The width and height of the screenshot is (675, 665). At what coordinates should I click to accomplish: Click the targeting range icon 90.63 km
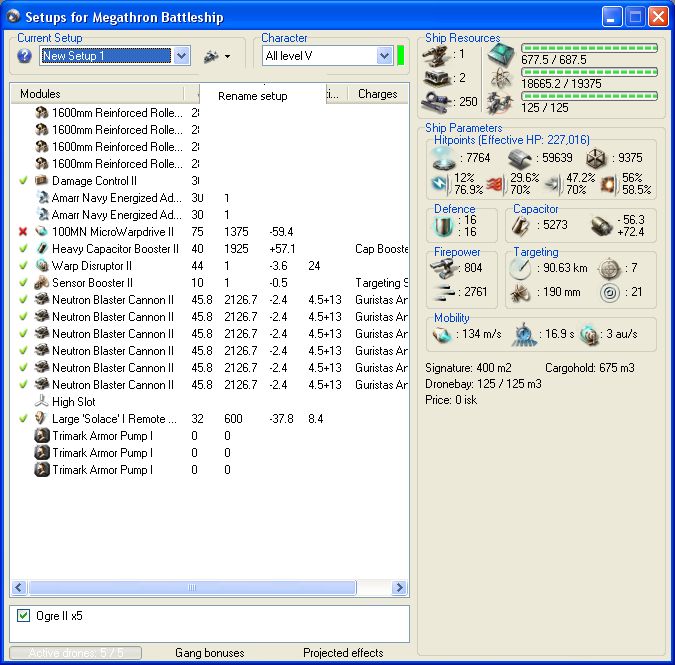[x=520, y=268]
